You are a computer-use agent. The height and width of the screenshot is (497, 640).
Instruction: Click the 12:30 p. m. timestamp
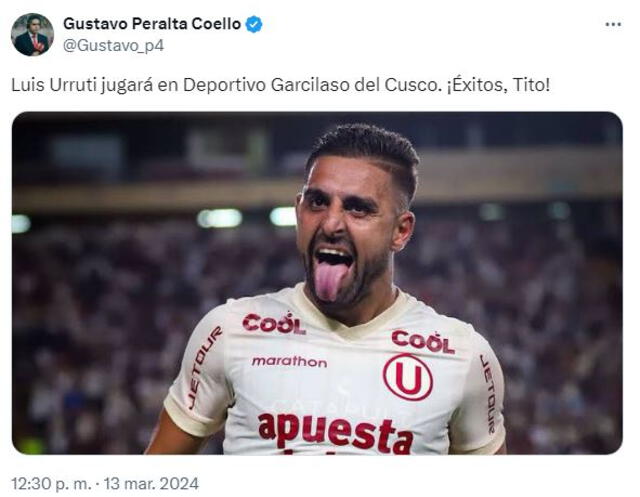click(51, 484)
